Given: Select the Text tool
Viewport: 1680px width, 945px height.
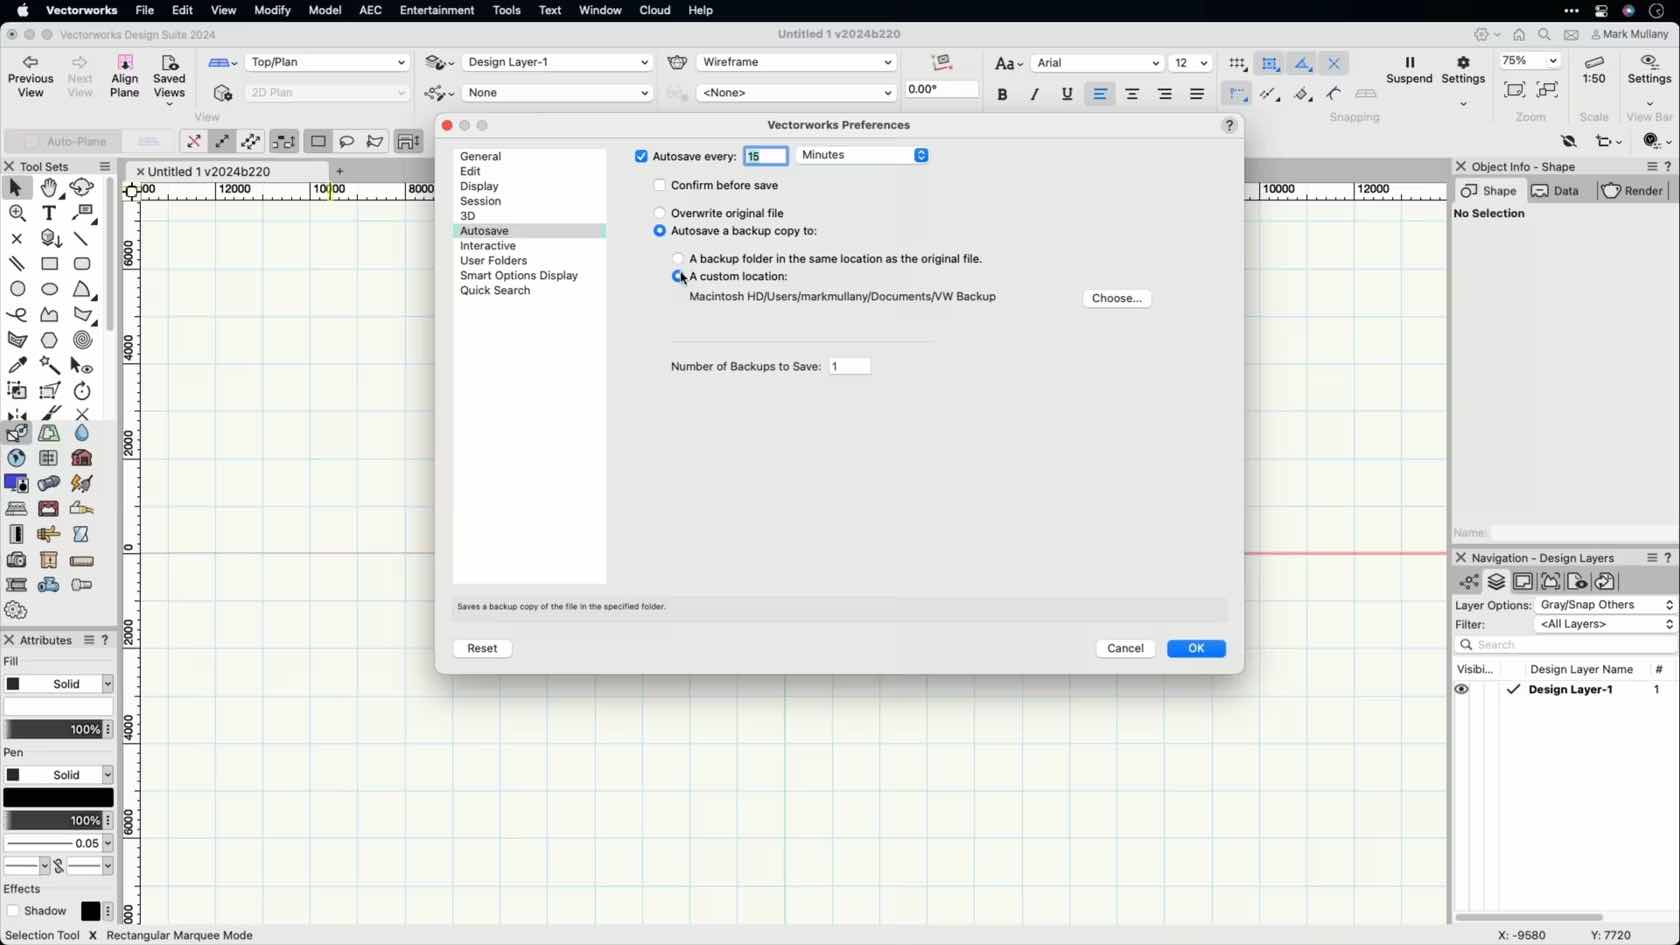Looking at the screenshot, I should (49, 213).
